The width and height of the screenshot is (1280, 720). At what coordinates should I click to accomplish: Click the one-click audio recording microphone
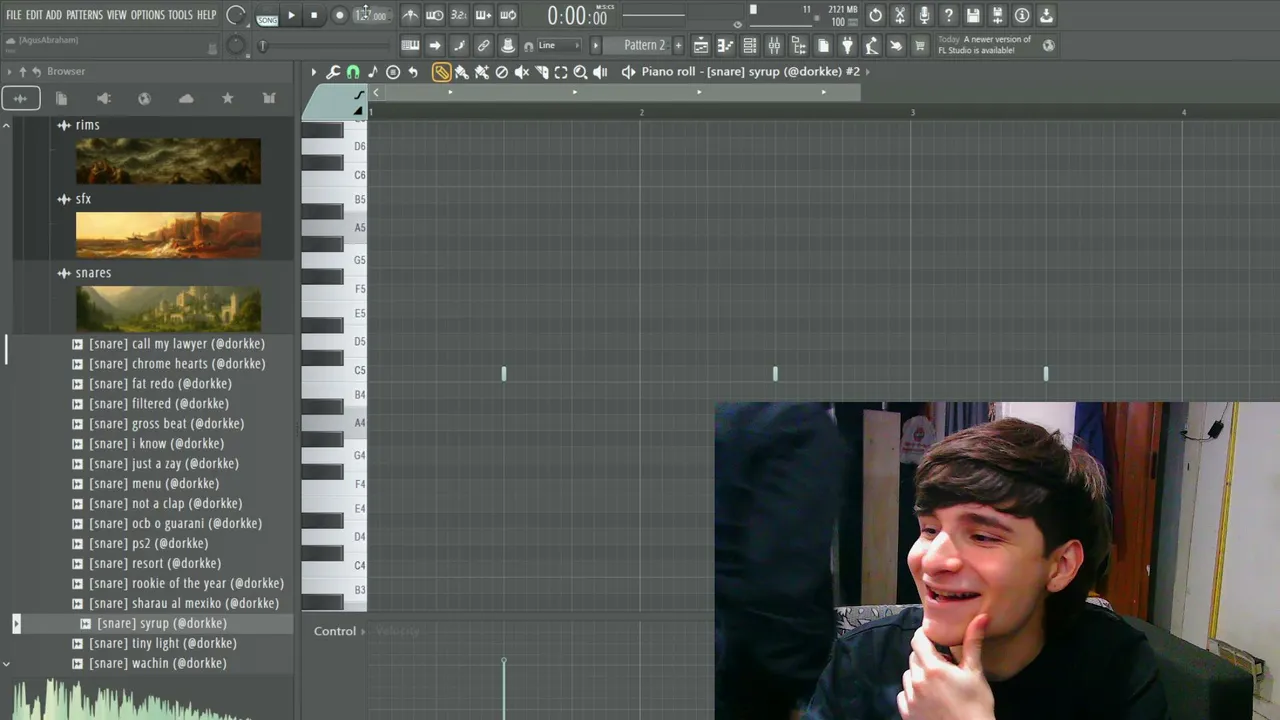pos(924,15)
